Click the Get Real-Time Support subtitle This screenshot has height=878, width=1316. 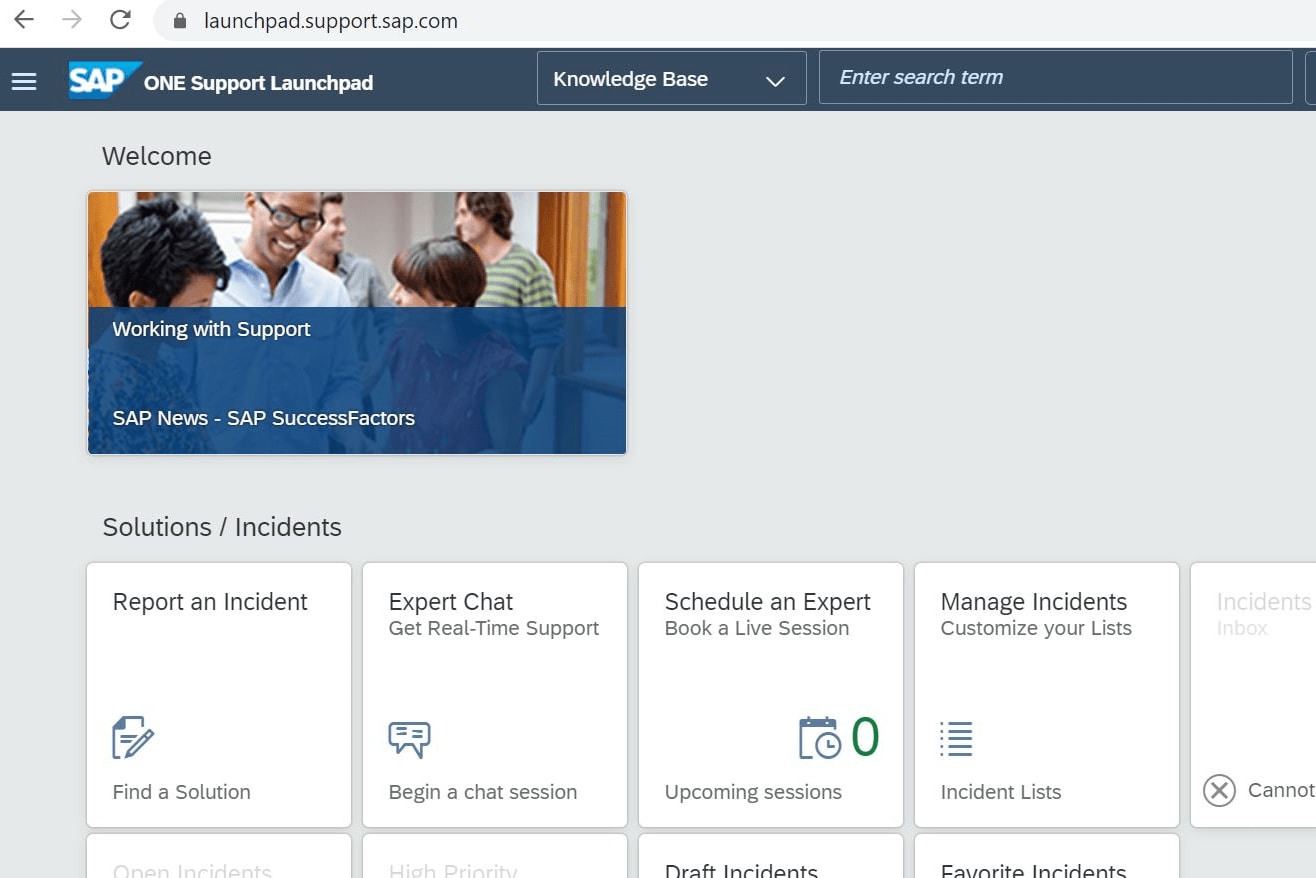click(493, 628)
